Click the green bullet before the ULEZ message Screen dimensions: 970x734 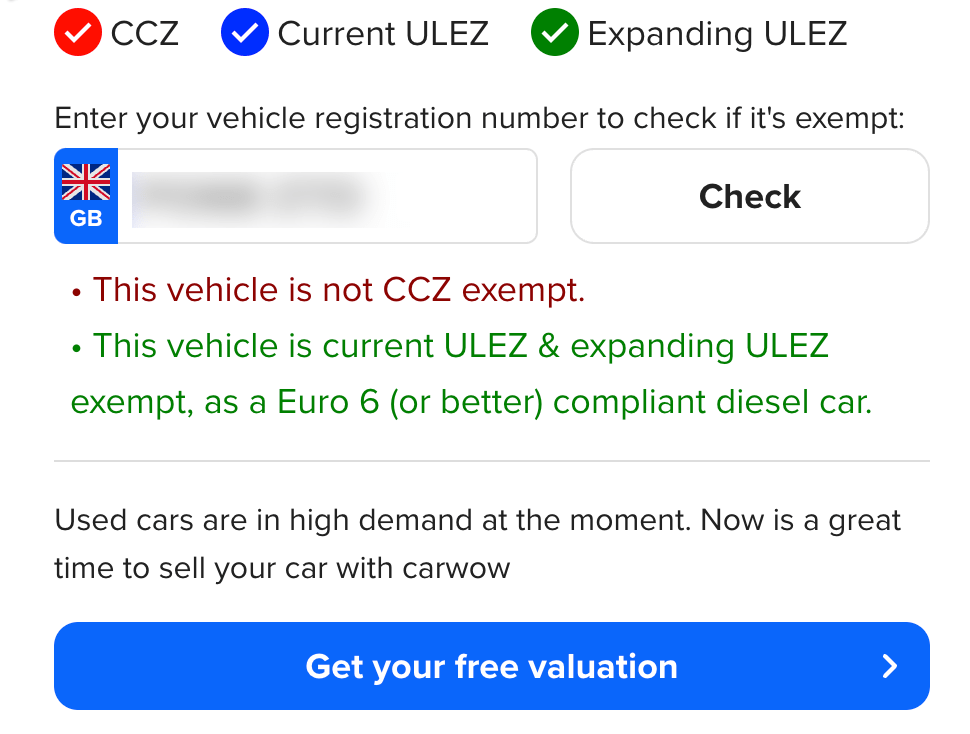[77, 349]
